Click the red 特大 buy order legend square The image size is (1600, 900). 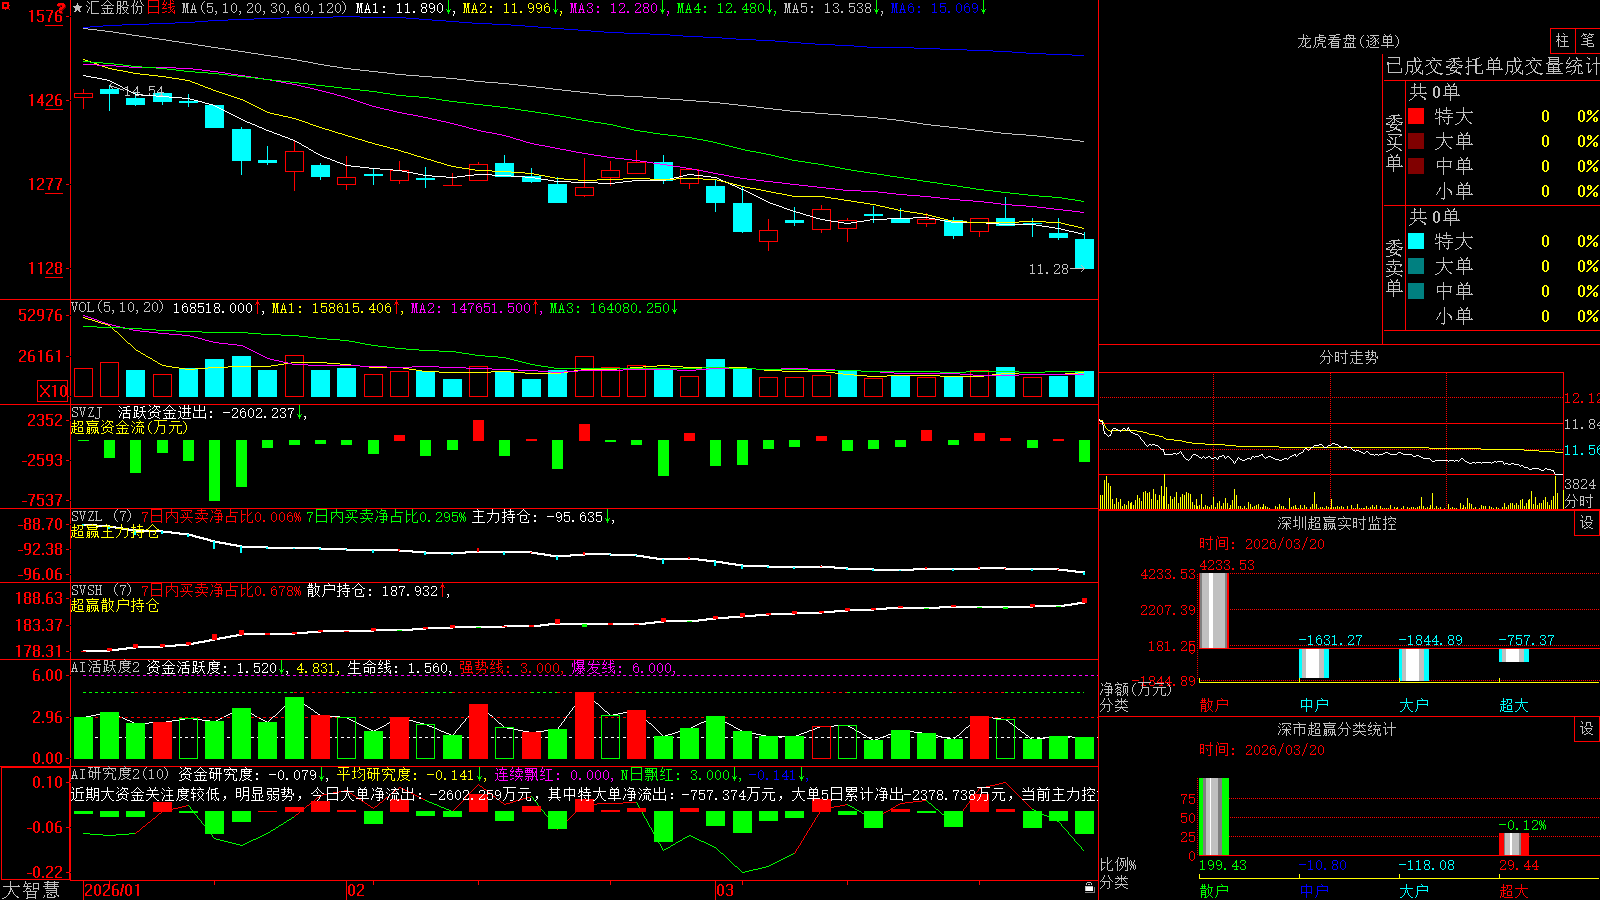click(x=1416, y=116)
